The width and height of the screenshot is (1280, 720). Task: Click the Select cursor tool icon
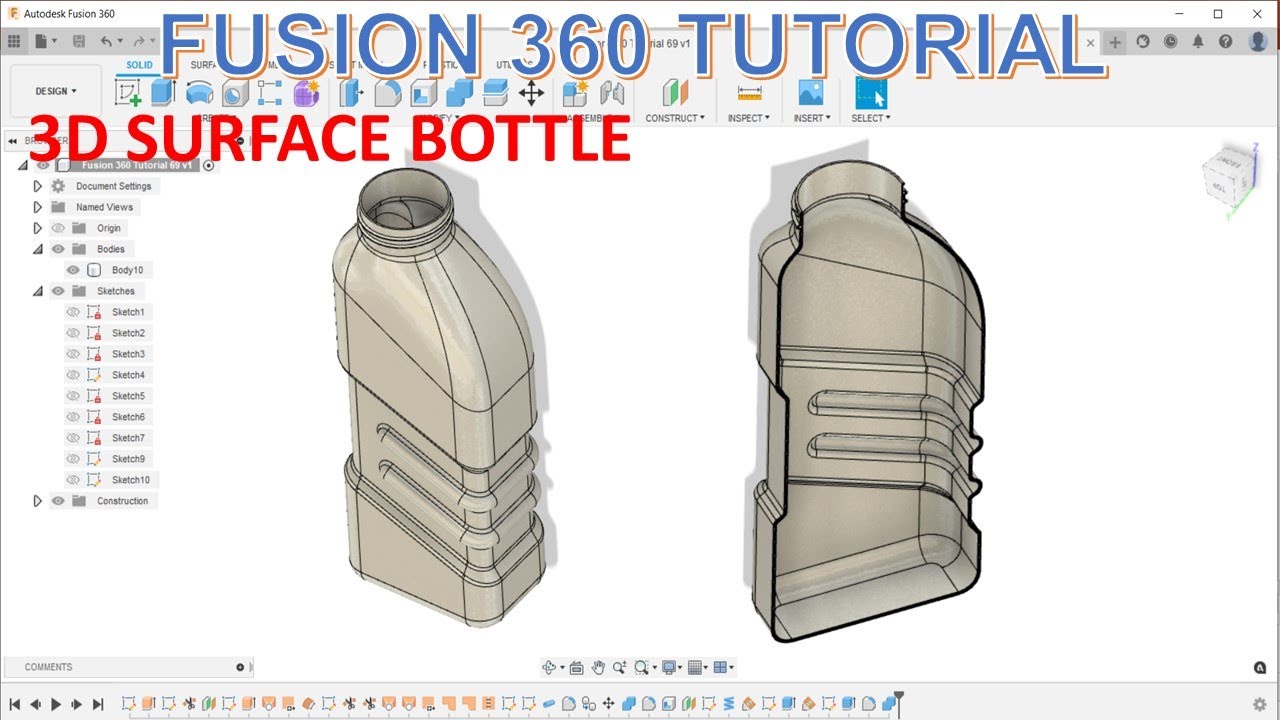[871, 93]
